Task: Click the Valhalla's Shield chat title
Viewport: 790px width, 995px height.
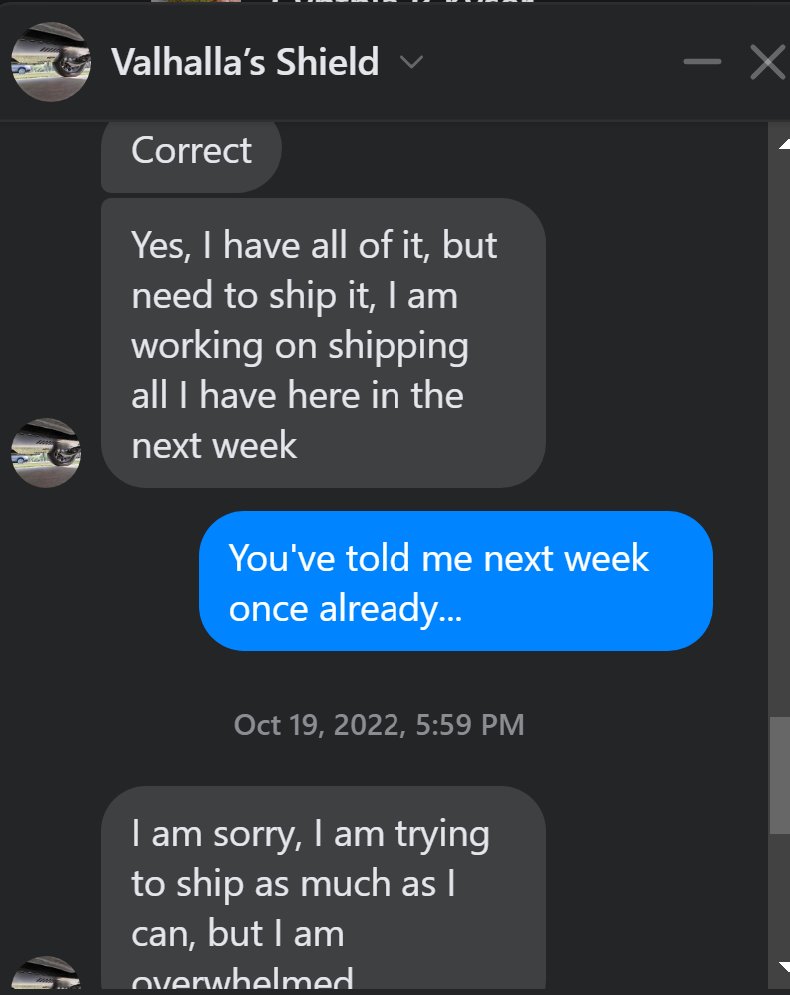Action: click(246, 62)
